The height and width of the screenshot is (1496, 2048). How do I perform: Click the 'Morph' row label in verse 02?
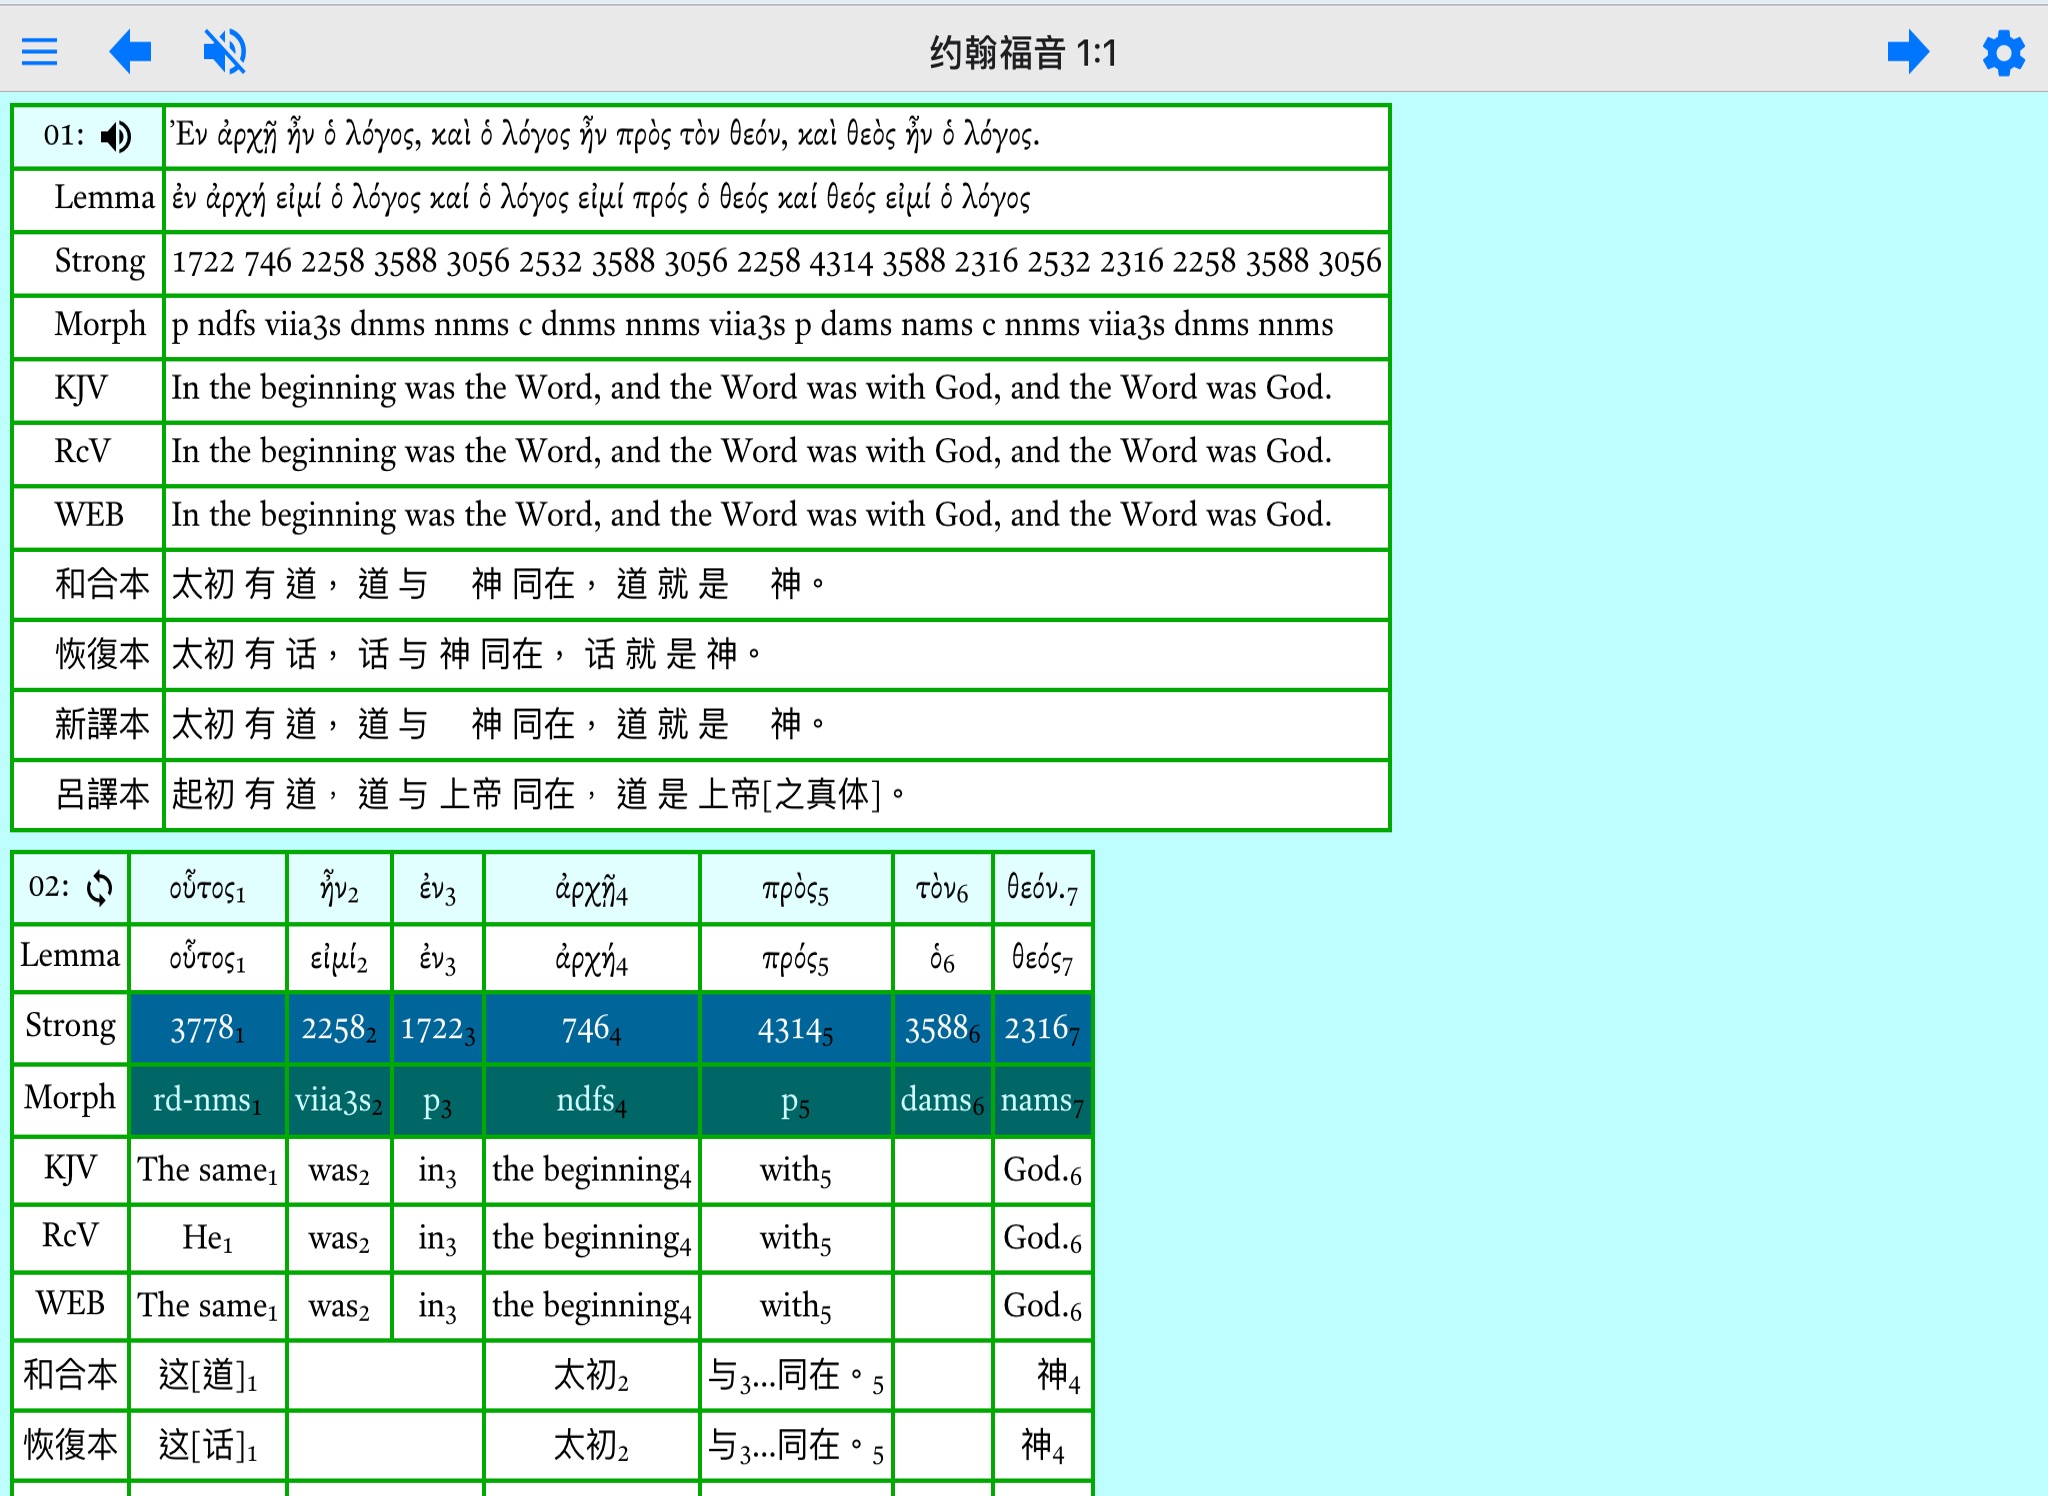click(70, 1098)
